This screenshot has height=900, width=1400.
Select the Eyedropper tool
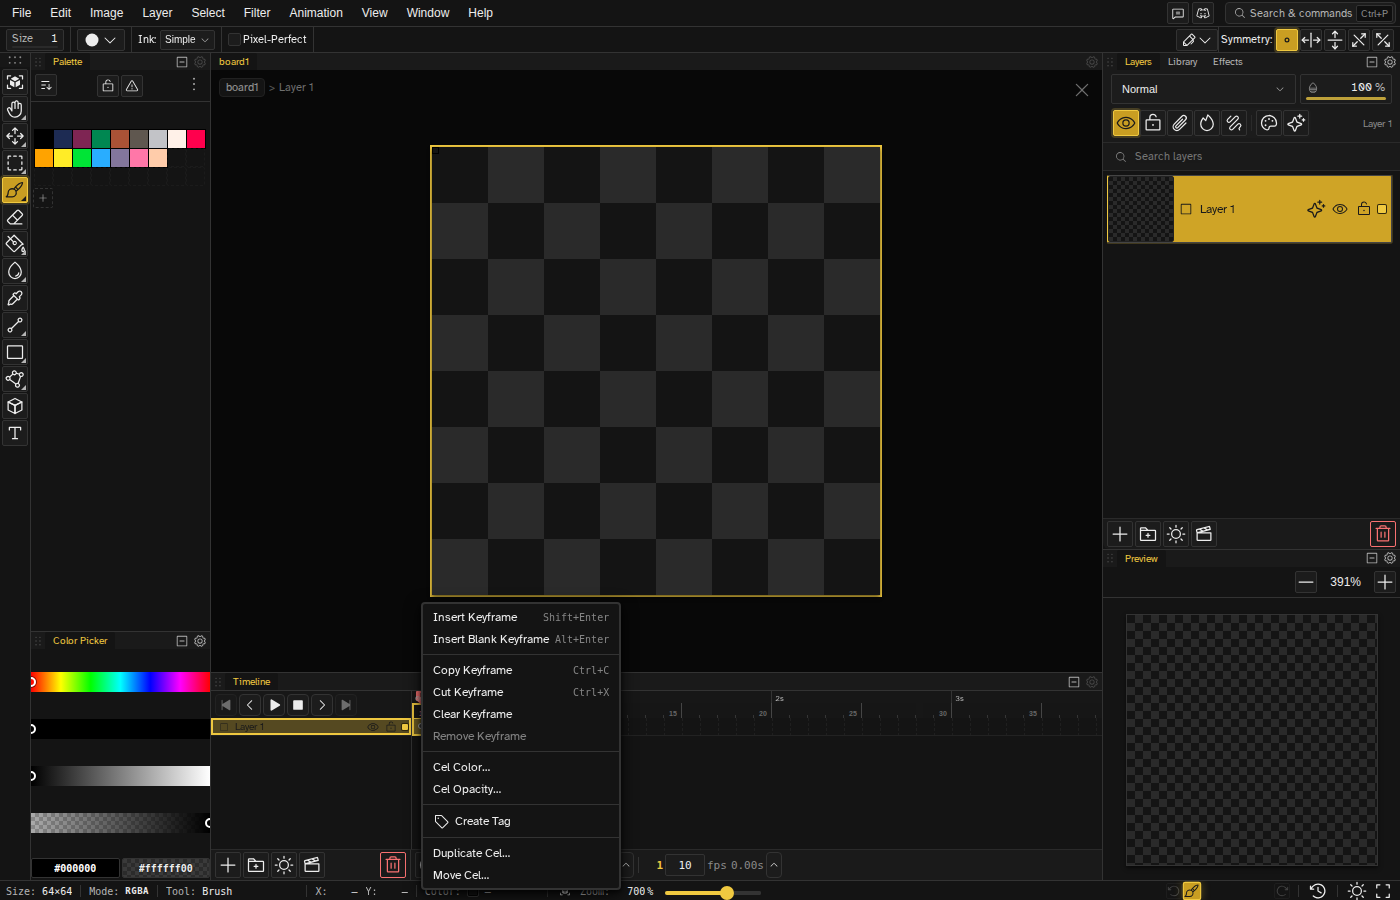(15, 298)
